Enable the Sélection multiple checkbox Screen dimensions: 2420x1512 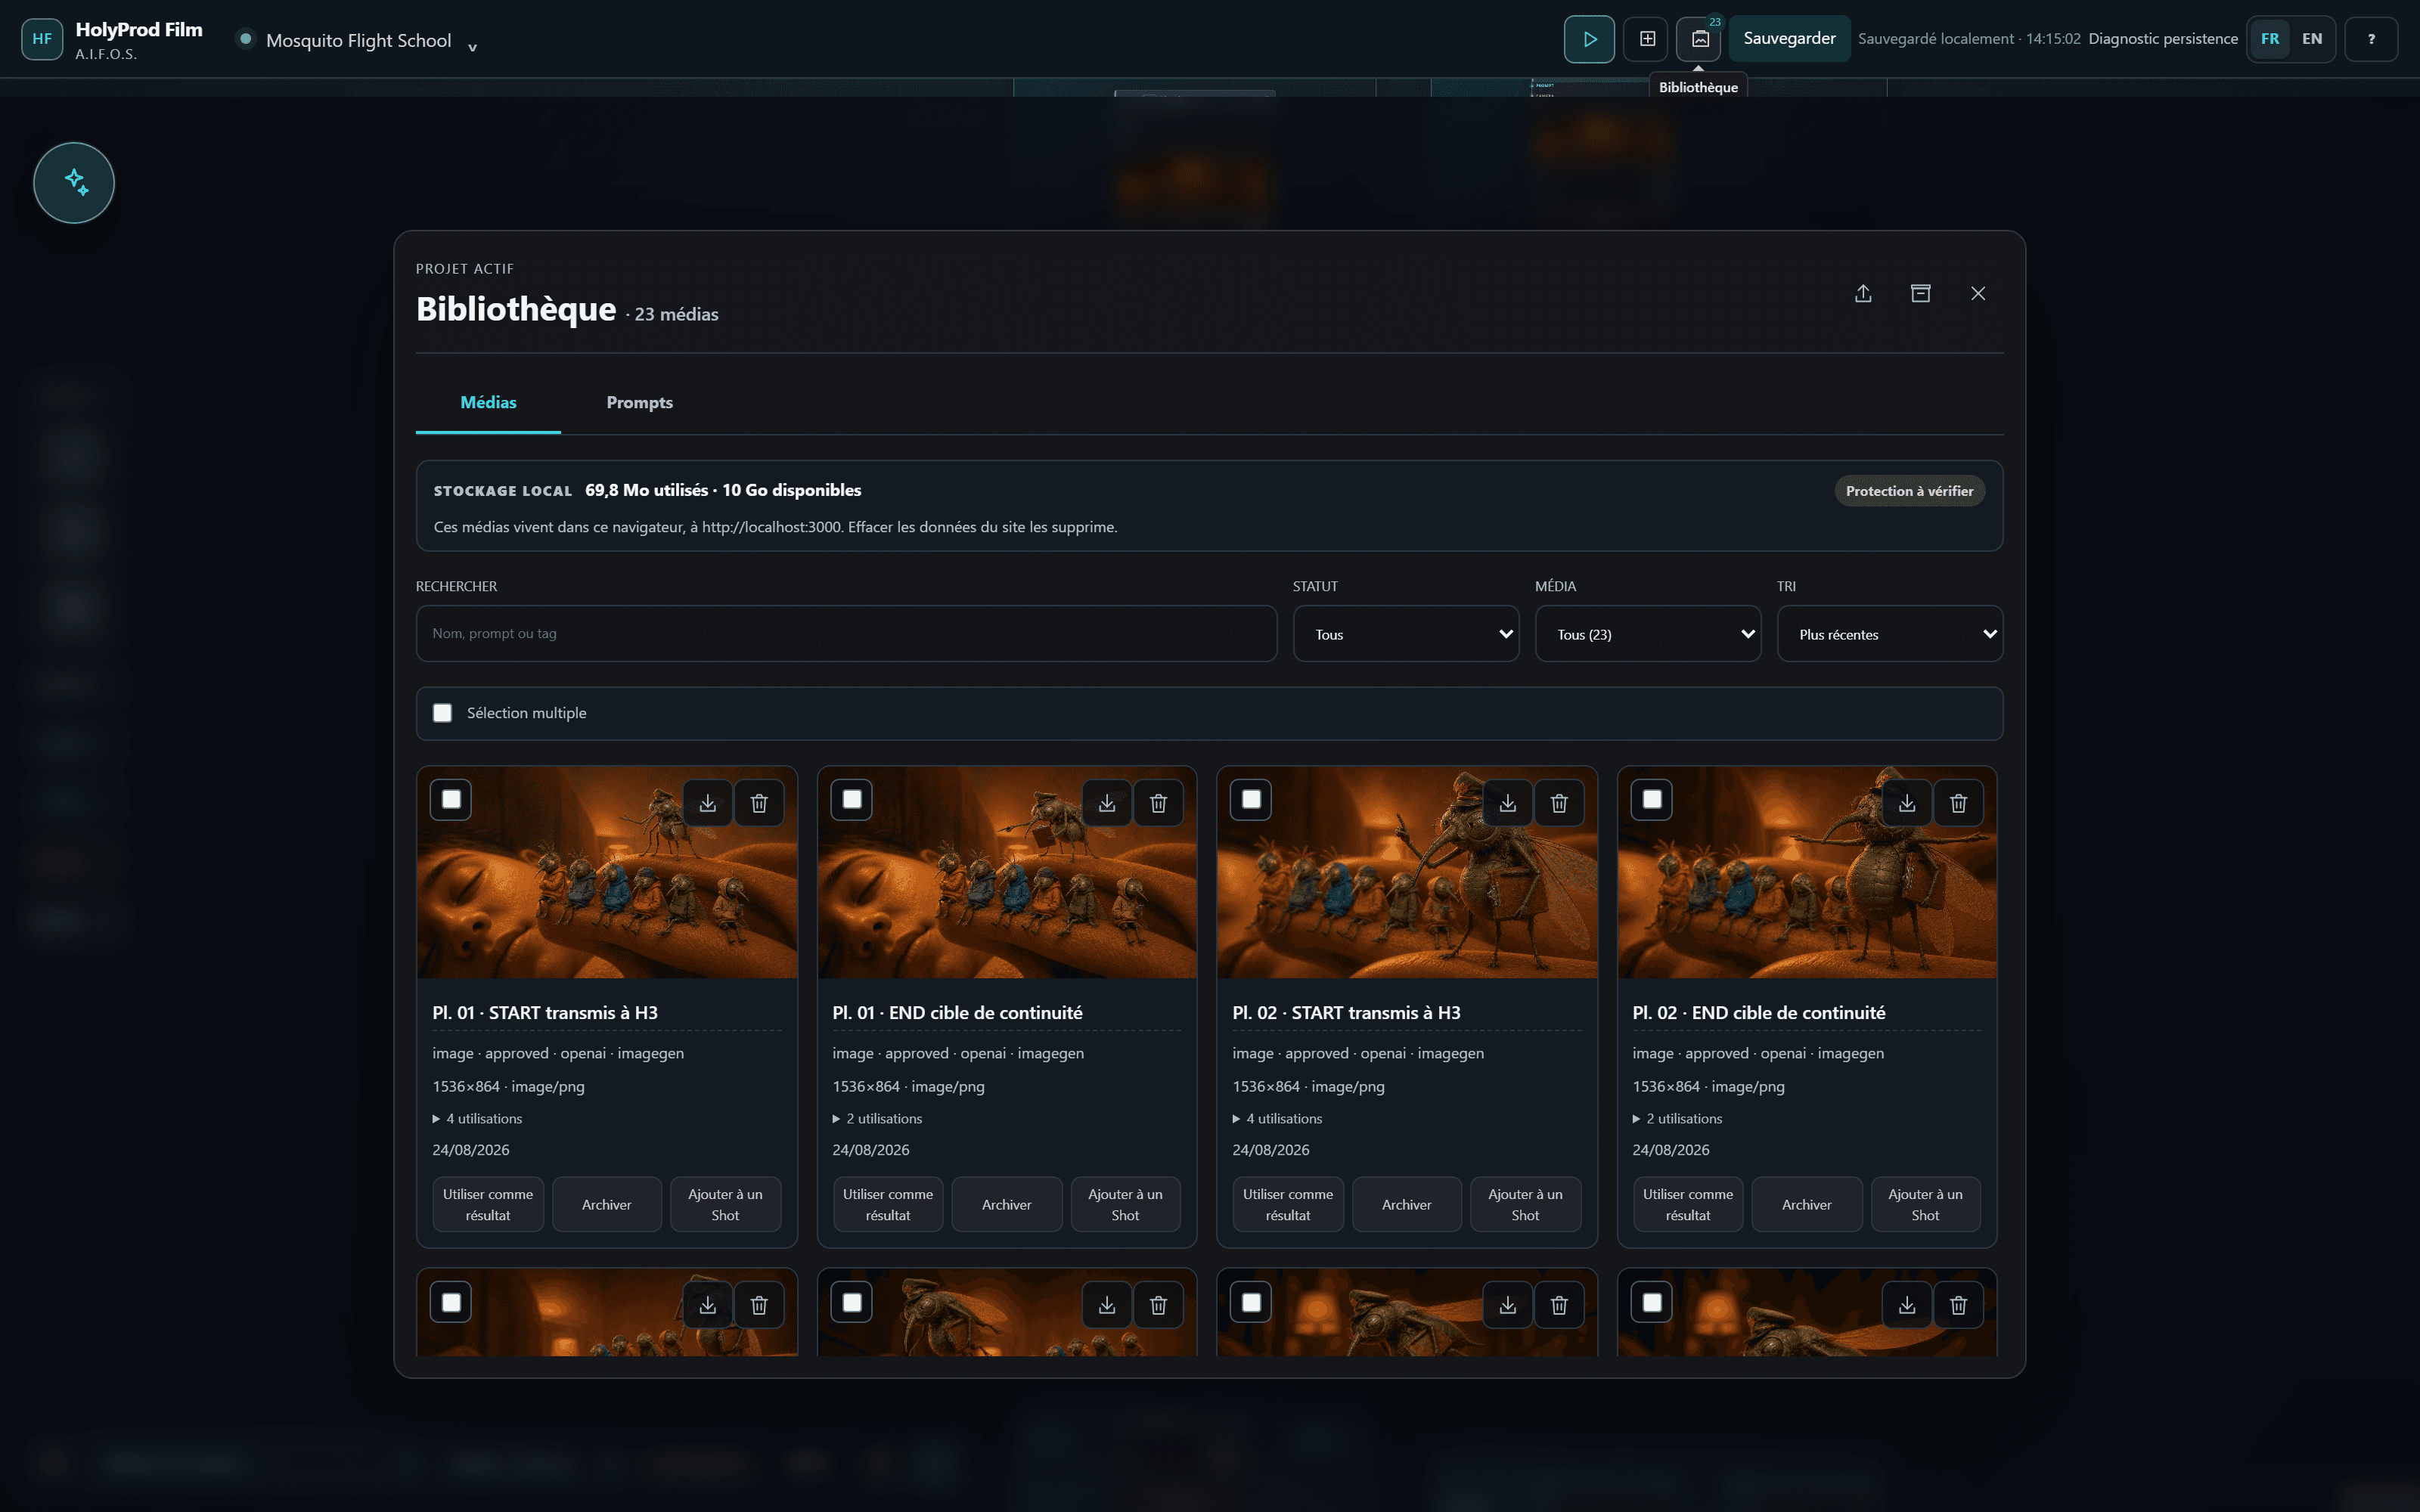click(442, 713)
